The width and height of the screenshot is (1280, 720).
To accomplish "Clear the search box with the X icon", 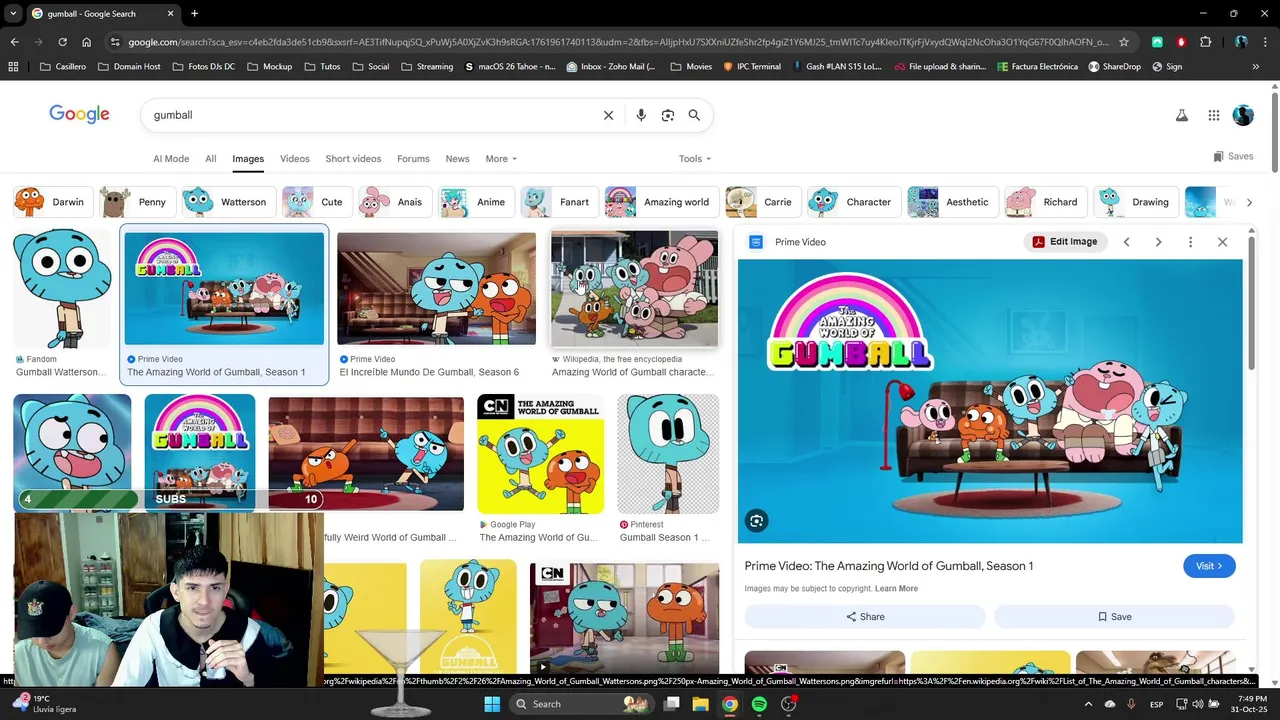I will point(608,115).
